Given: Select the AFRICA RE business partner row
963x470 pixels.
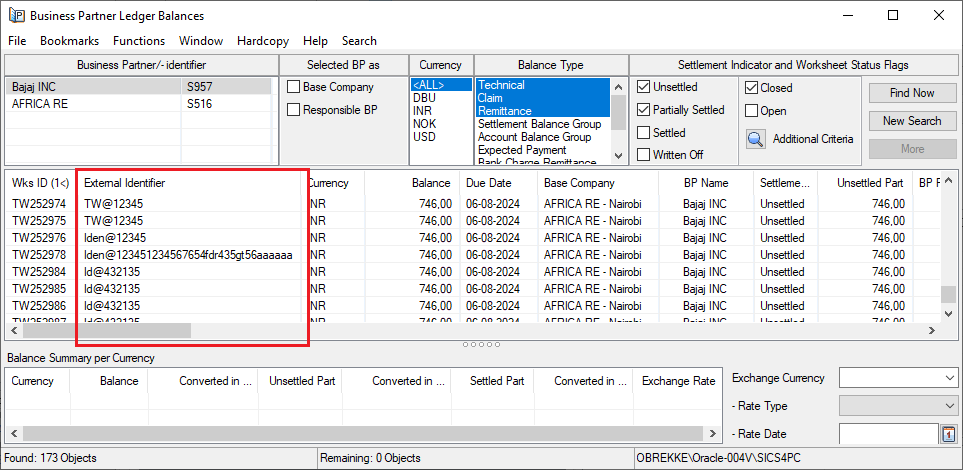Looking at the screenshot, I should pyautogui.click(x=40, y=104).
